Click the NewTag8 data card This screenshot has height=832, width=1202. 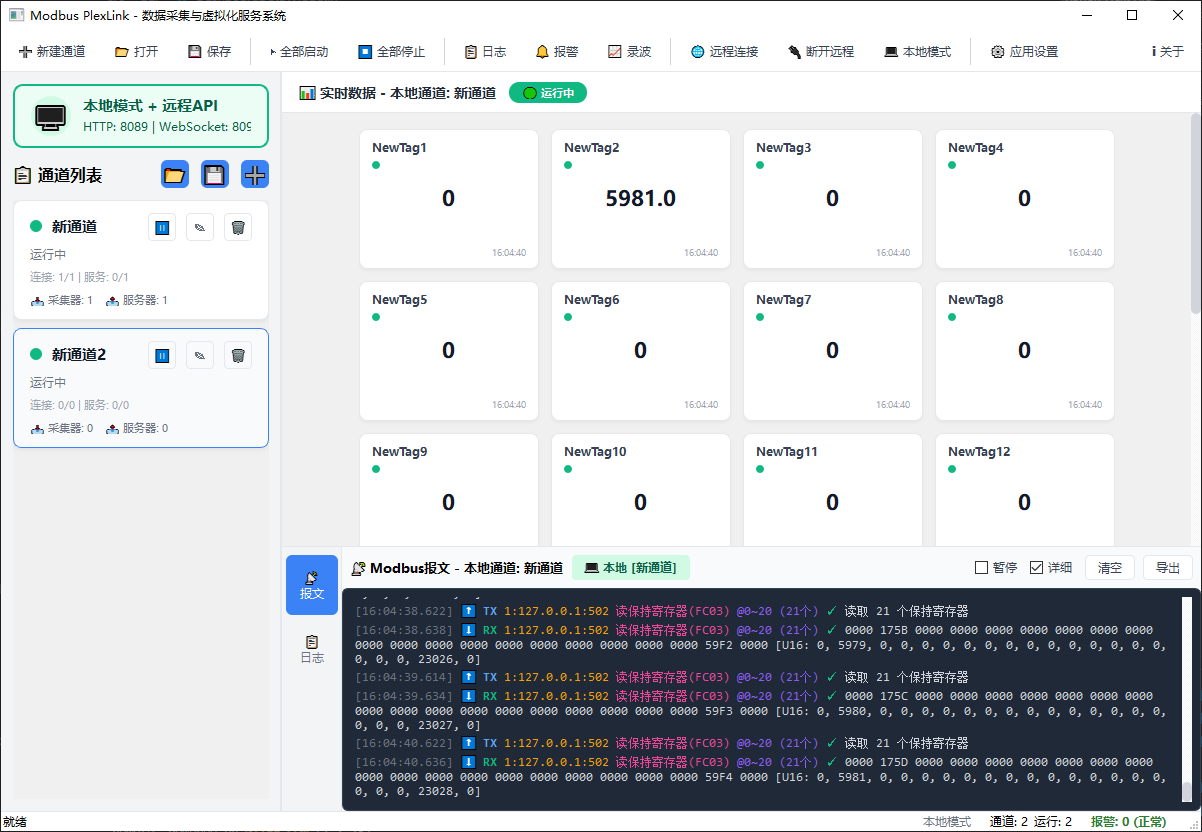point(1025,351)
